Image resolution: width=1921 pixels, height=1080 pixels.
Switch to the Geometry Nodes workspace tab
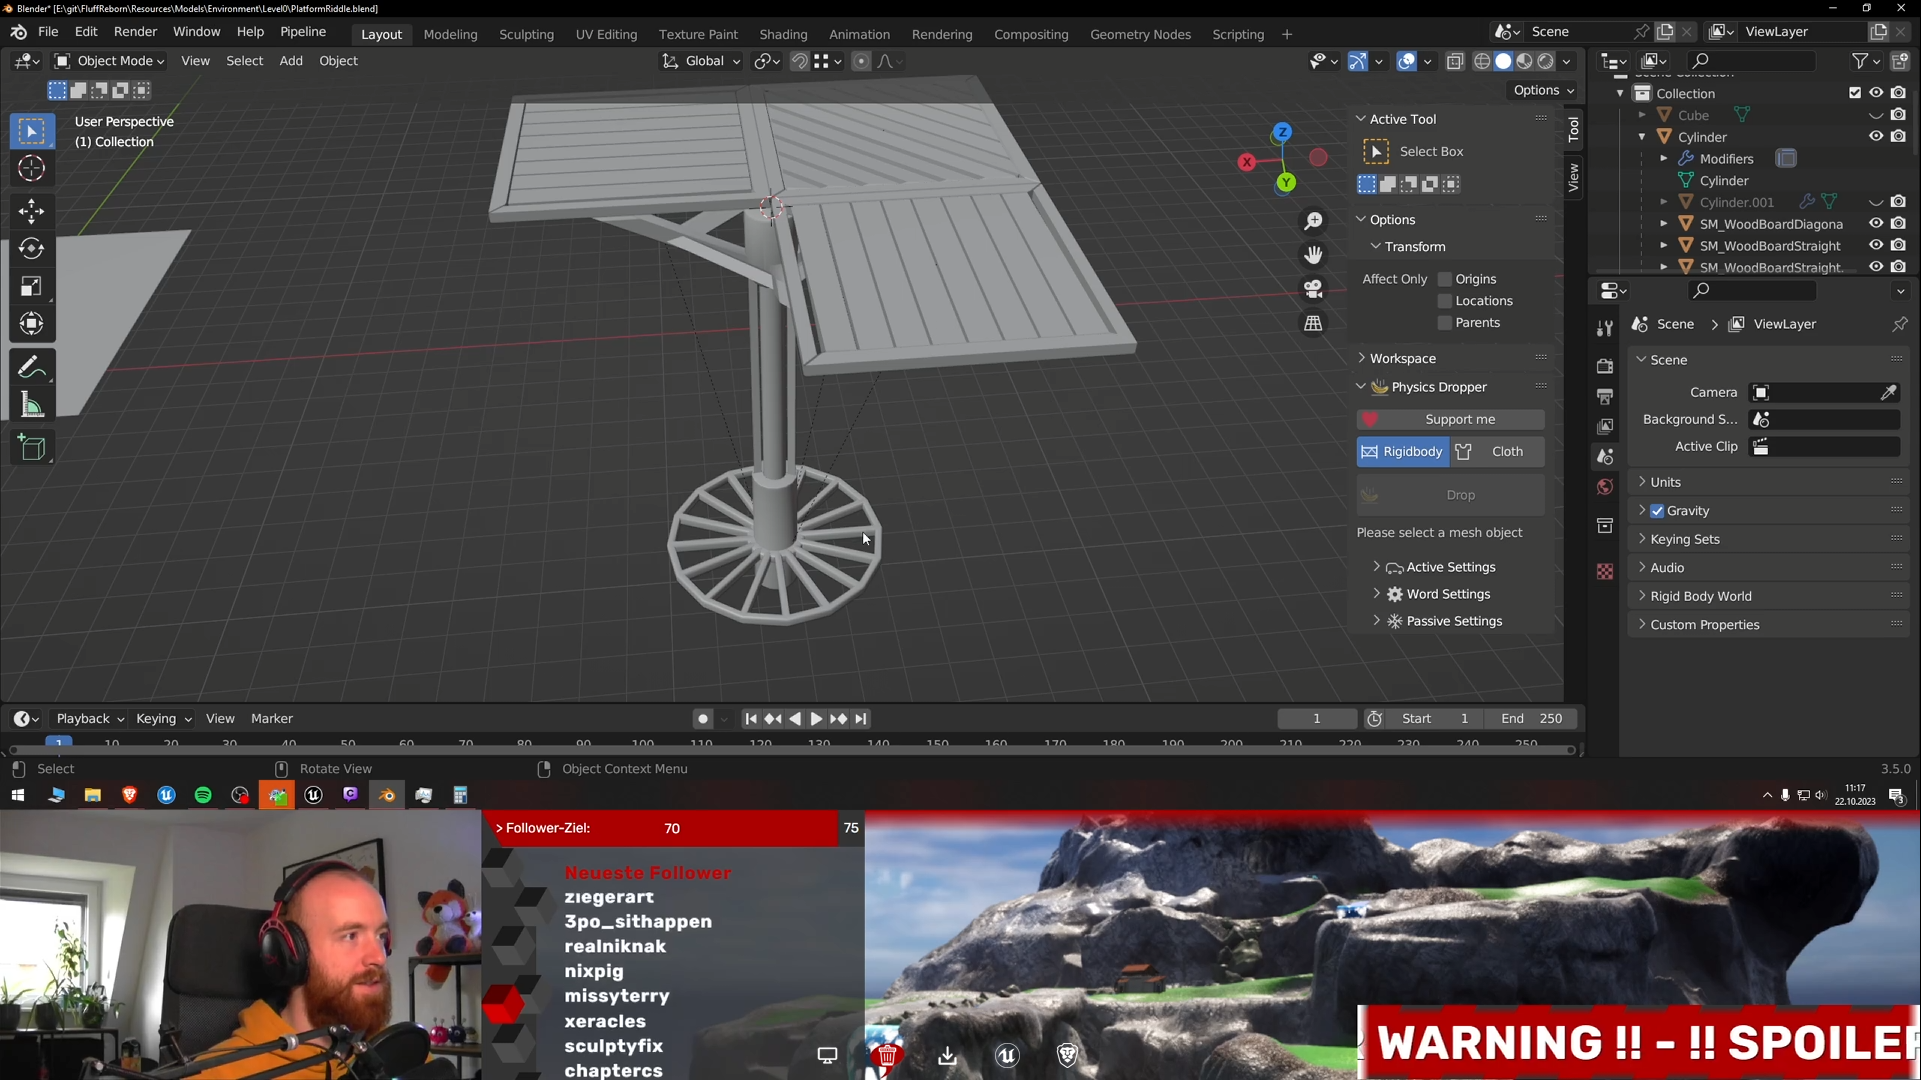(x=1140, y=34)
